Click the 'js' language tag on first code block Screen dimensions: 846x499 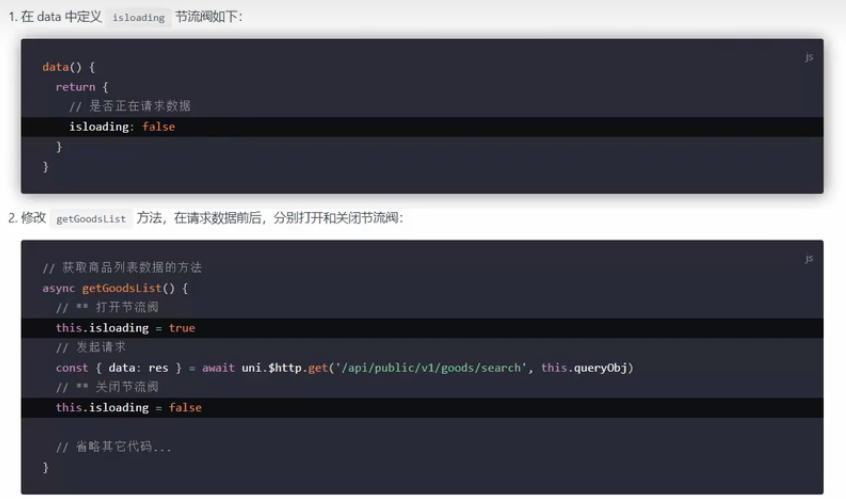[x=808, y=57]
